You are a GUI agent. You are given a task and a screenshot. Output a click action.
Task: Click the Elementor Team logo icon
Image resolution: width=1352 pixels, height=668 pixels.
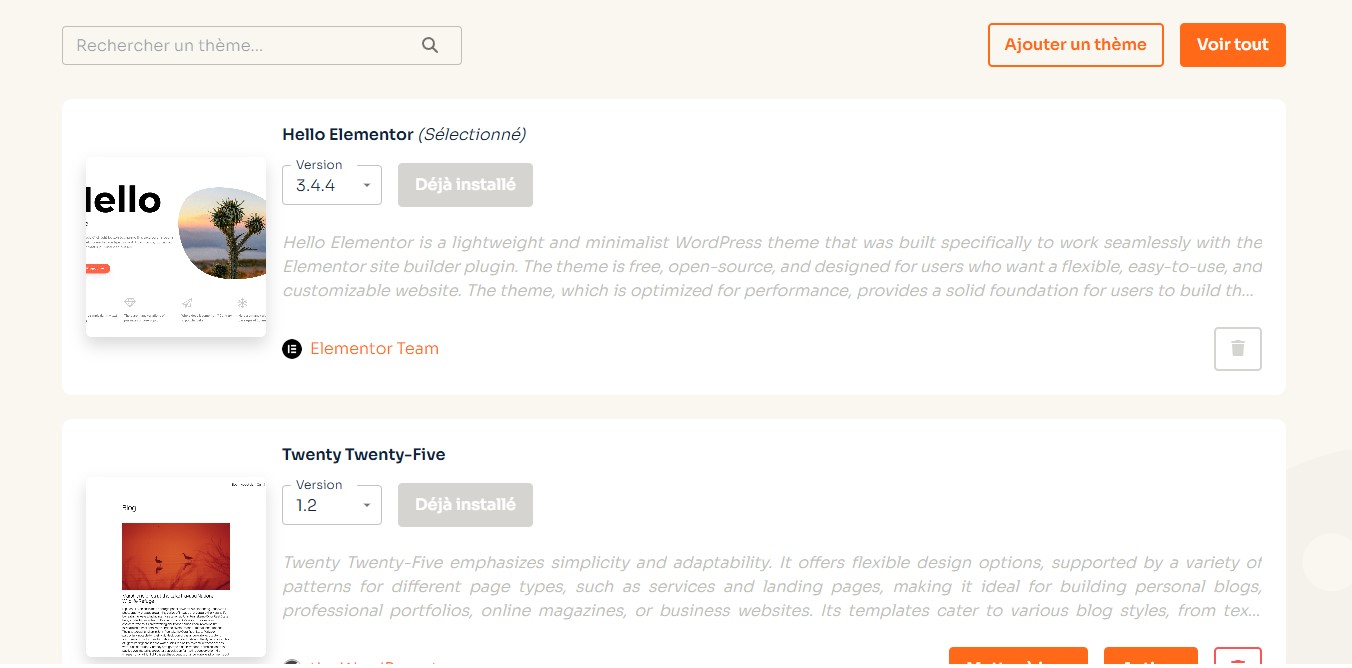point(292,349)
